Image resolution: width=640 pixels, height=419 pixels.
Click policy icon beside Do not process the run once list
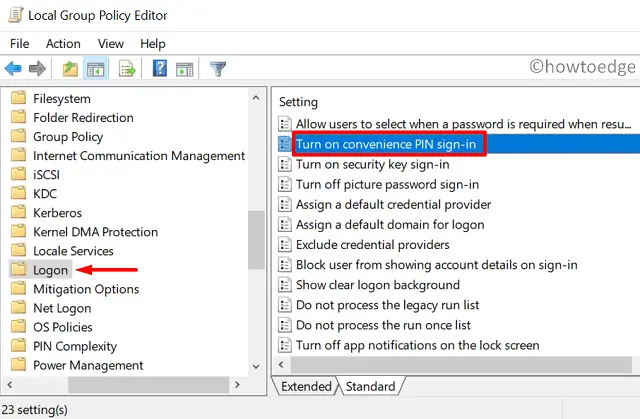(284, 325)
